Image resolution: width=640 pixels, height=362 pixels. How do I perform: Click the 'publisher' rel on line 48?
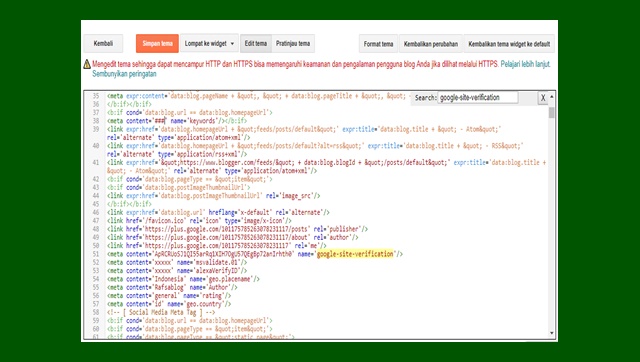coord(344,229)
